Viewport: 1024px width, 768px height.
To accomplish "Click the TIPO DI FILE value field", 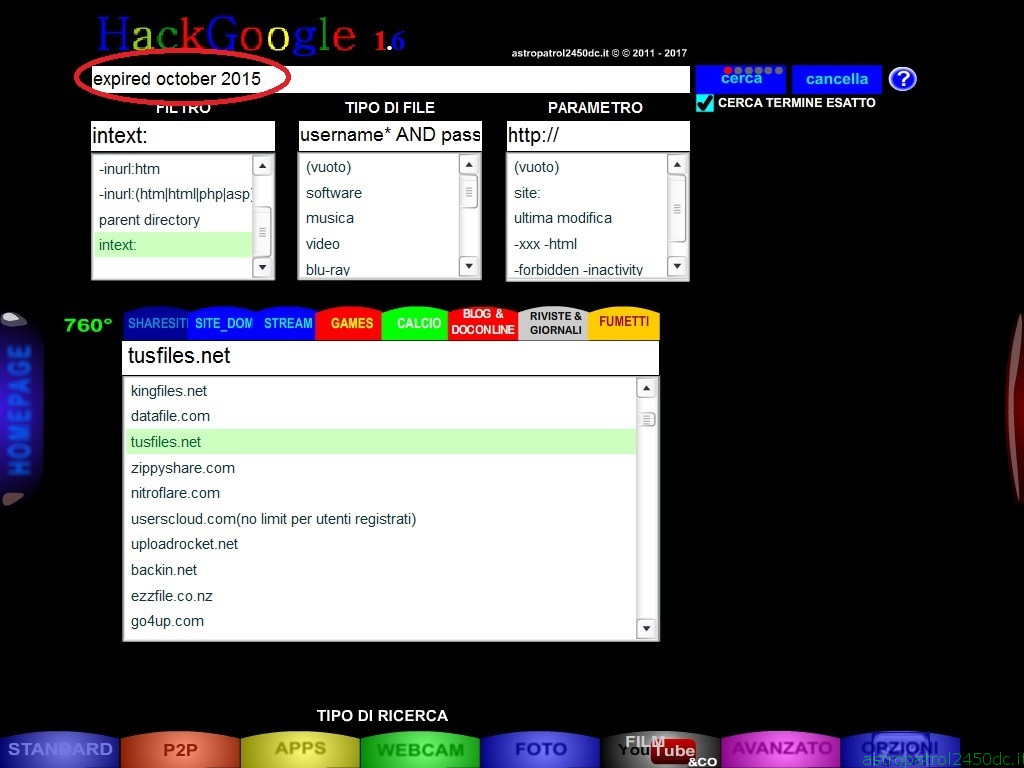I will point(390,135).
